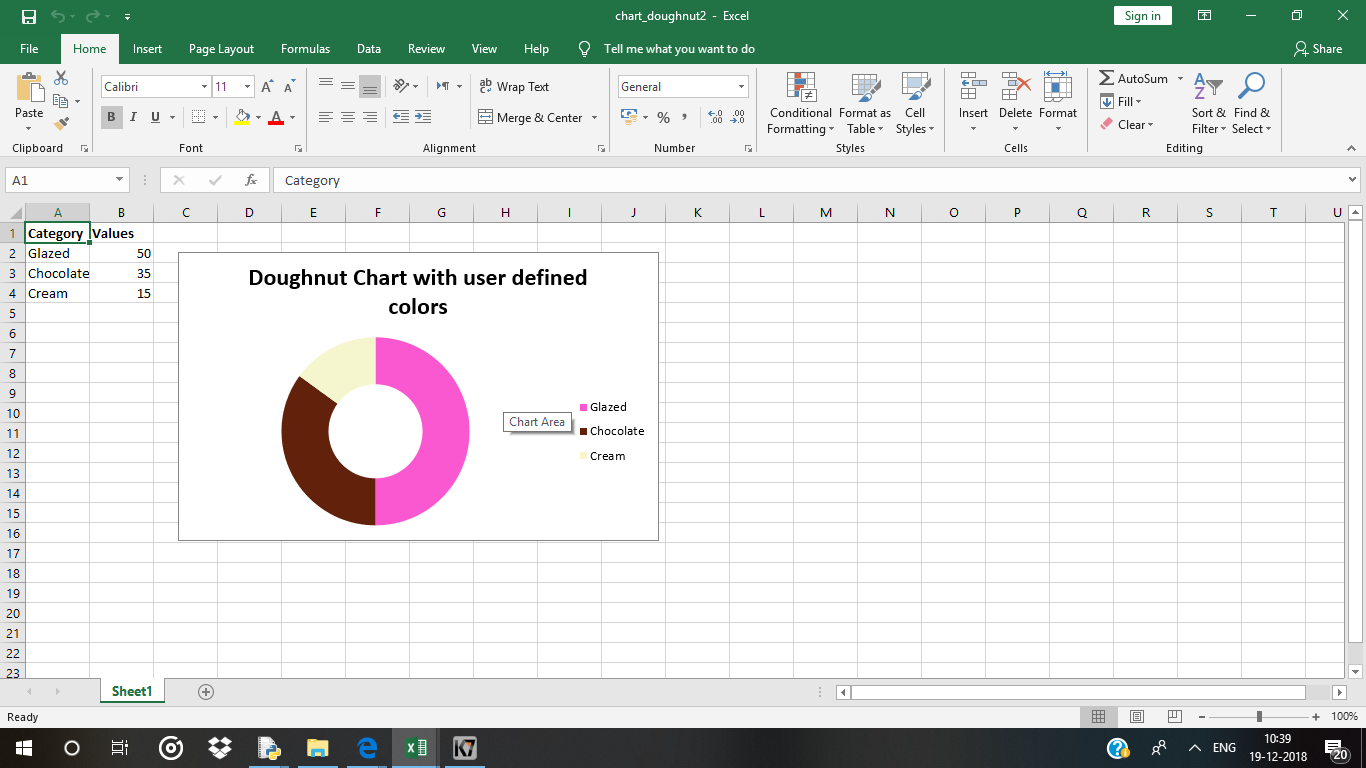Expand the Calibri font name dropdown
The height and width of the screenshot is (768, 1366).
tap(204, 87)
